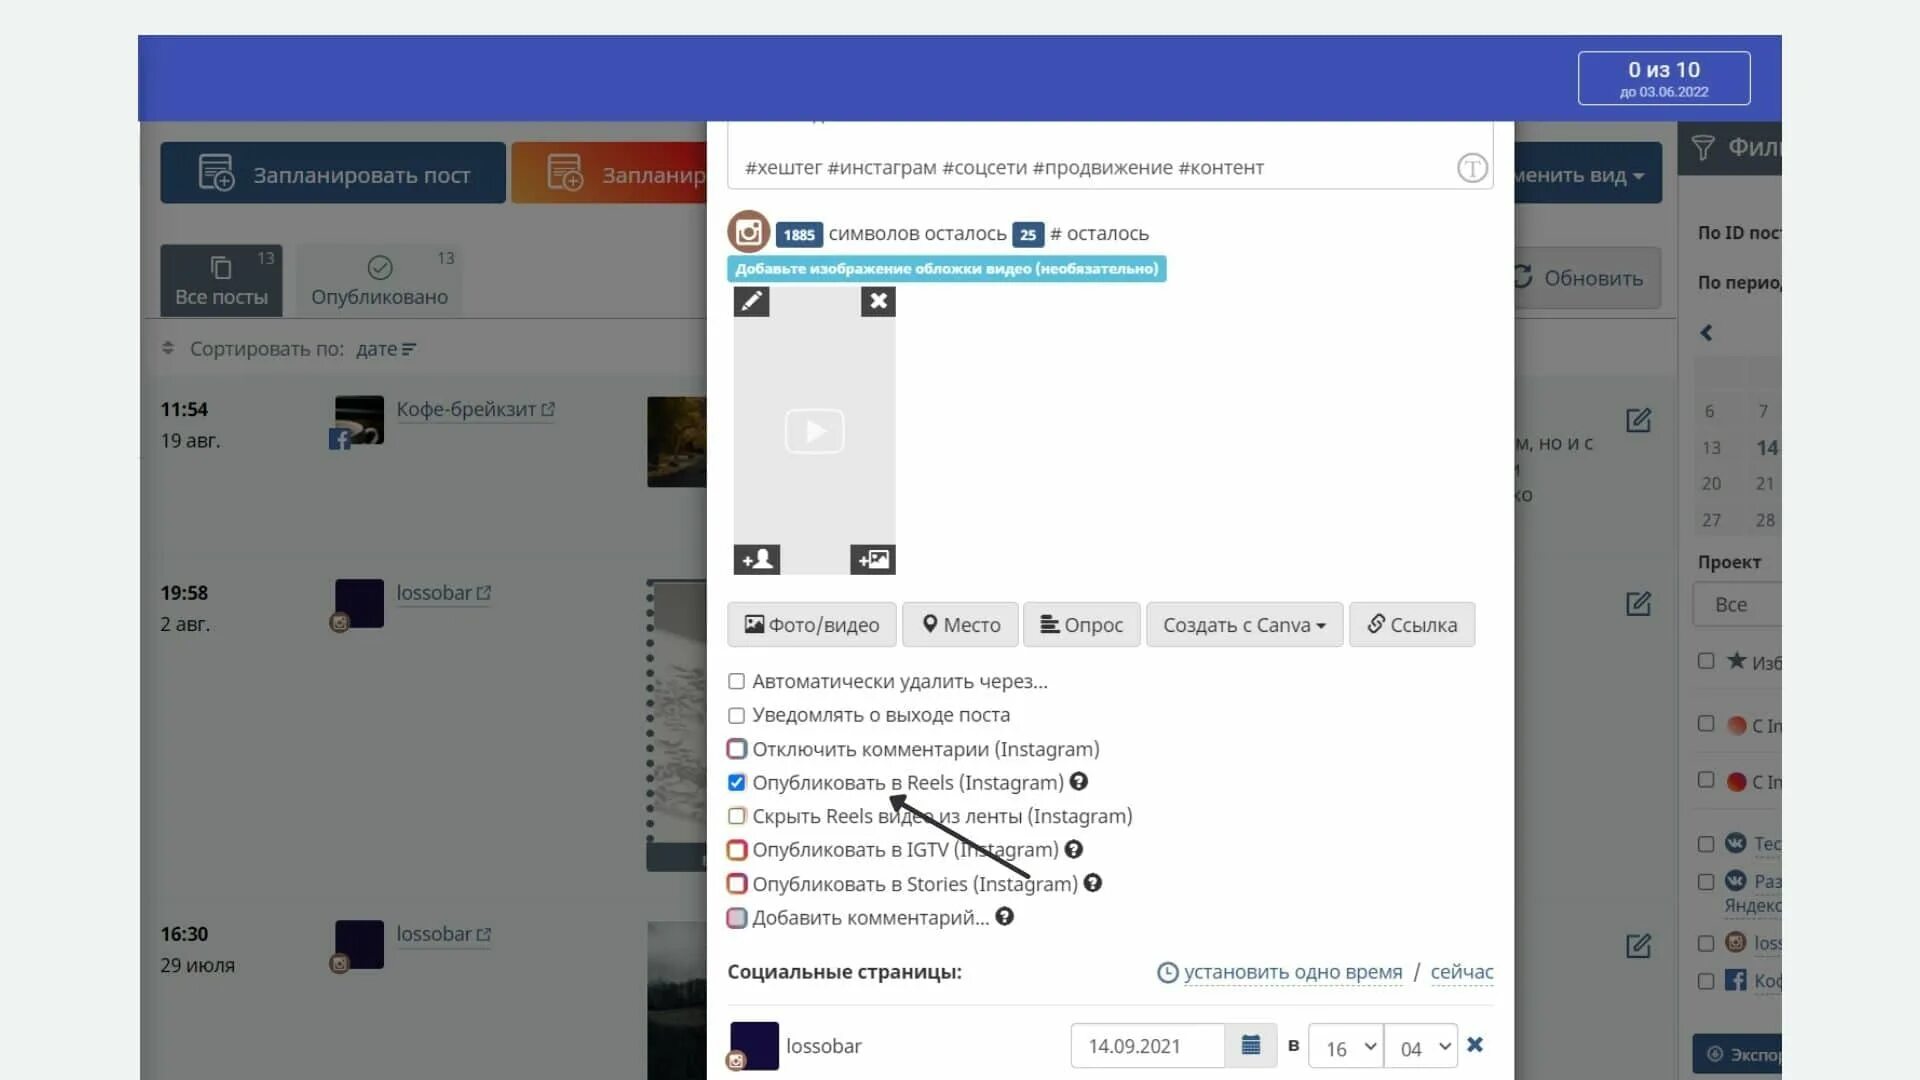Click the delete/X icon on video
The width and height of the screenshot is (1920, 1080).
coord(876,302)
